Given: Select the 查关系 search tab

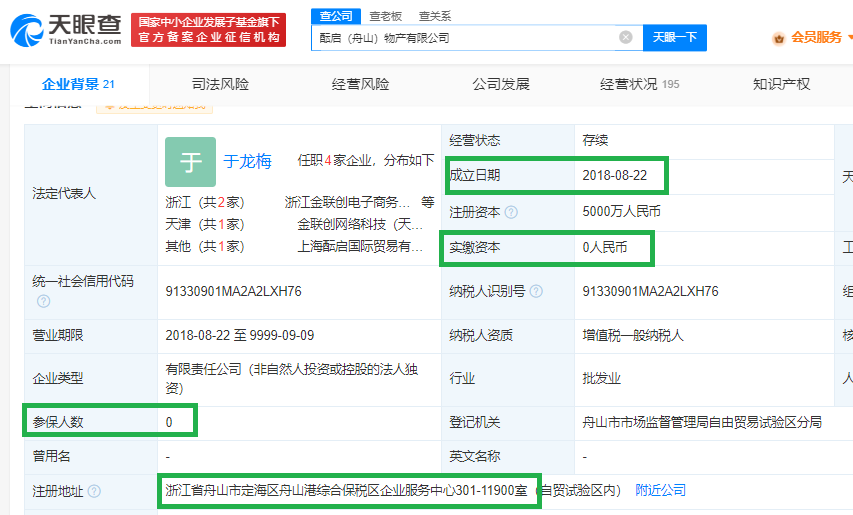Looking at the screenshot, I should (435, 16).
